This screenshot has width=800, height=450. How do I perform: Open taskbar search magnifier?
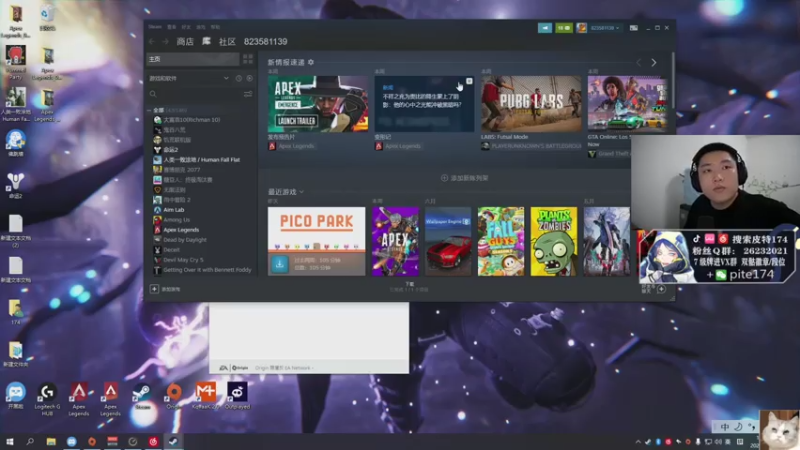coord(30,441)
